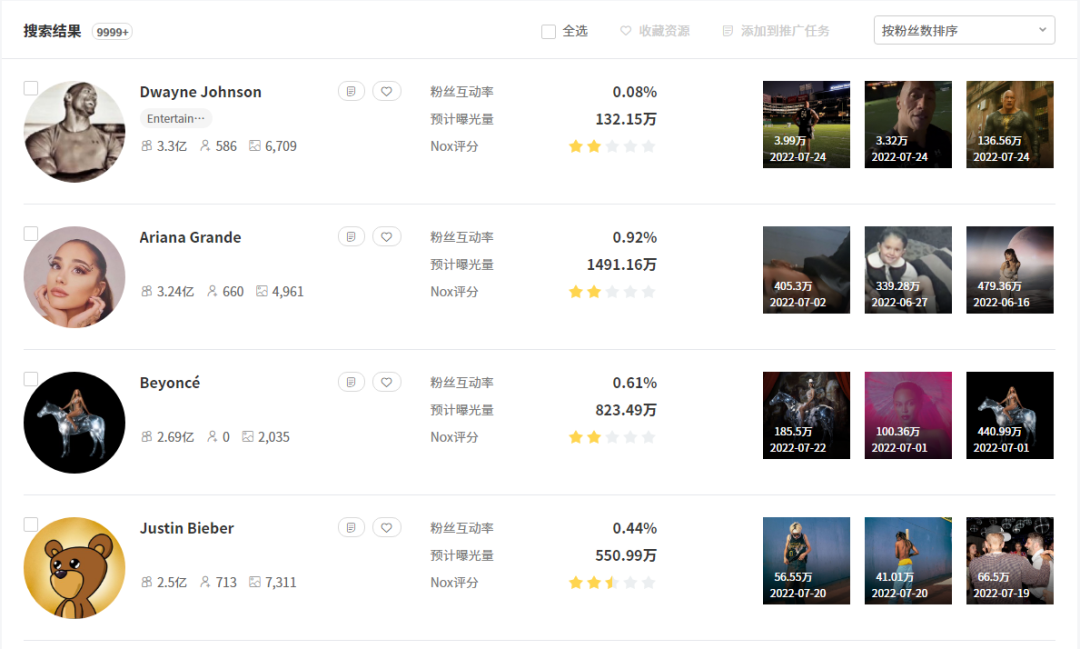1080x649 pixels.
Task: Open Beyoncé post dated 2022-07-22
Action: click(807, 415)
